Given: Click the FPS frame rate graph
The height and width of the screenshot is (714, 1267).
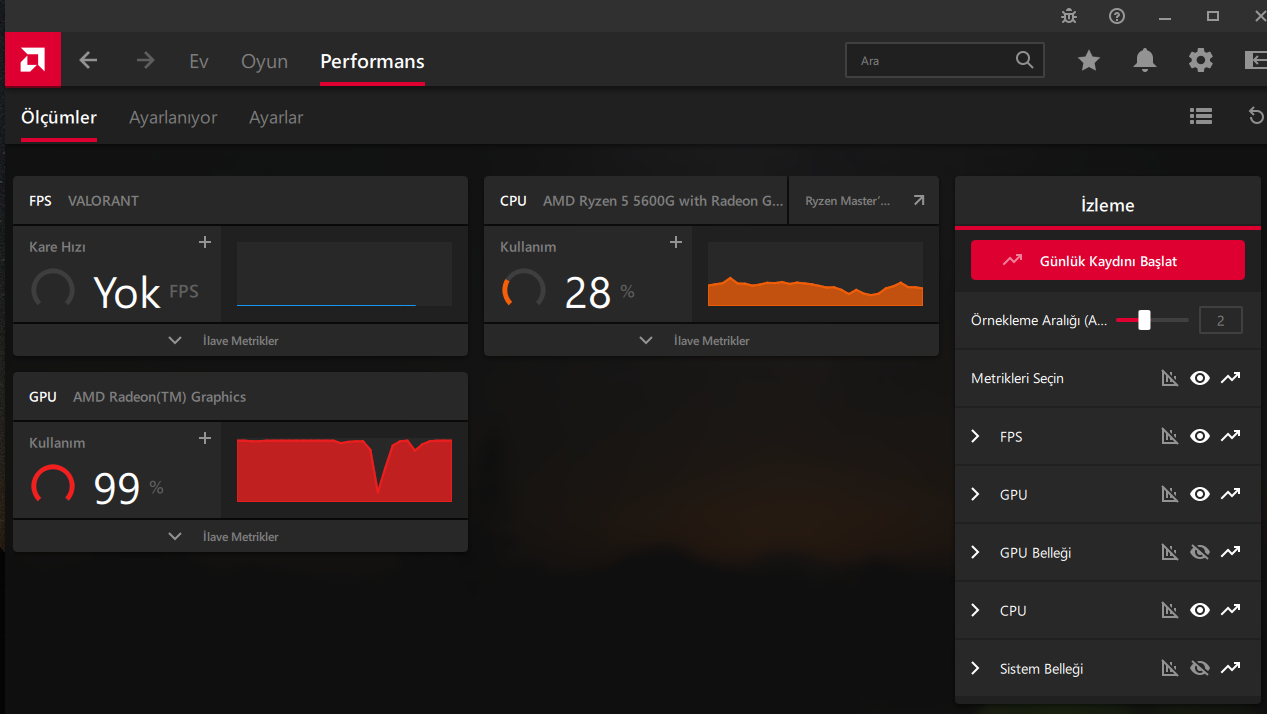Looking at the screenshot, I should [344, 274].
